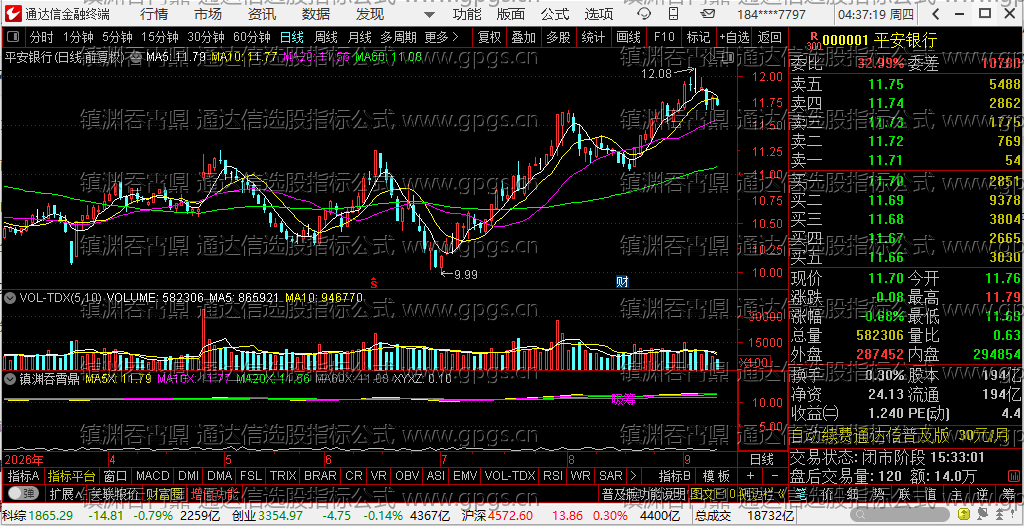
Task: Click the 镇渊吞霄鼎 indicator settings circle icon
Action: (10, 378)
